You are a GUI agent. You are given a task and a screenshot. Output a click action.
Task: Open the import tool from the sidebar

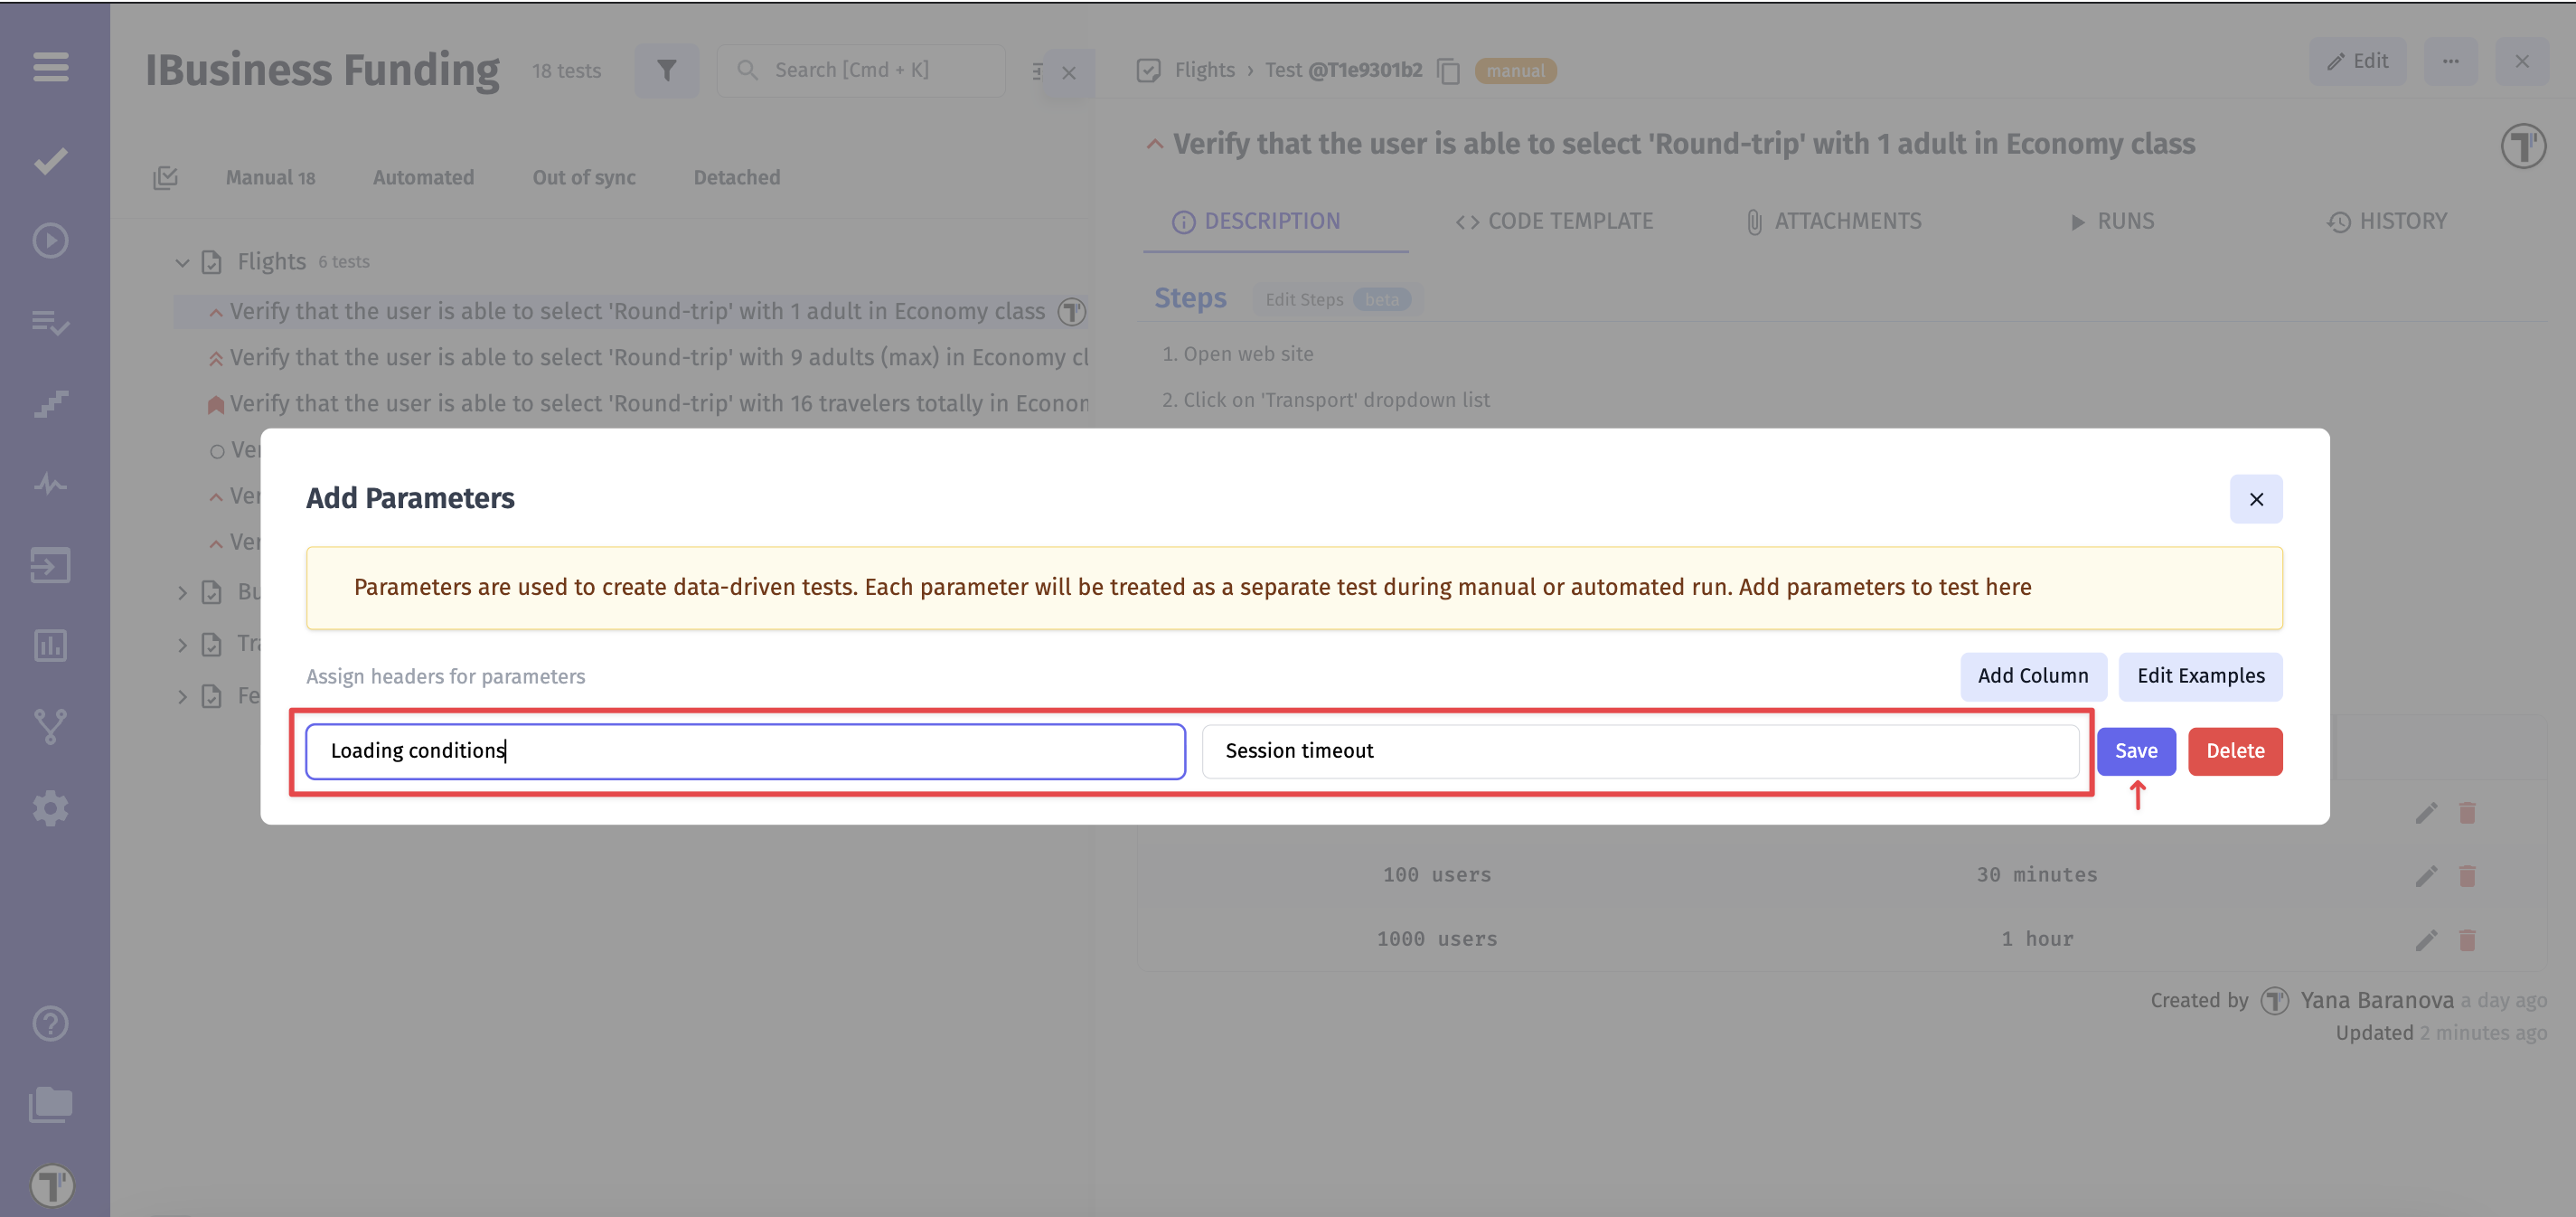click(x=49, y=565)
